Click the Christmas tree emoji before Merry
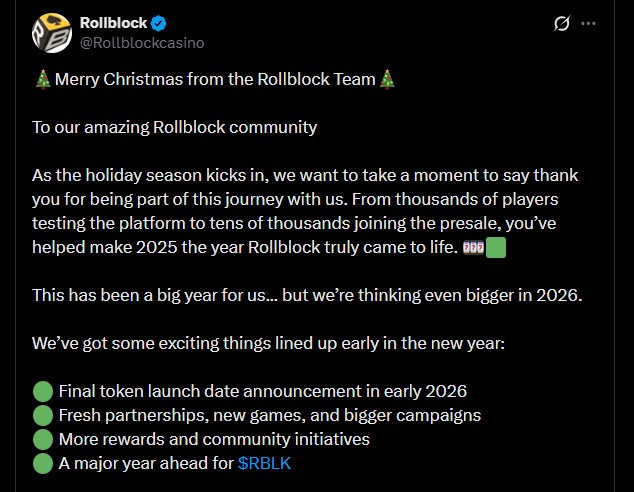Image resolution: width=634 pixels, height=492 pixels. click(x=41, y=80)
